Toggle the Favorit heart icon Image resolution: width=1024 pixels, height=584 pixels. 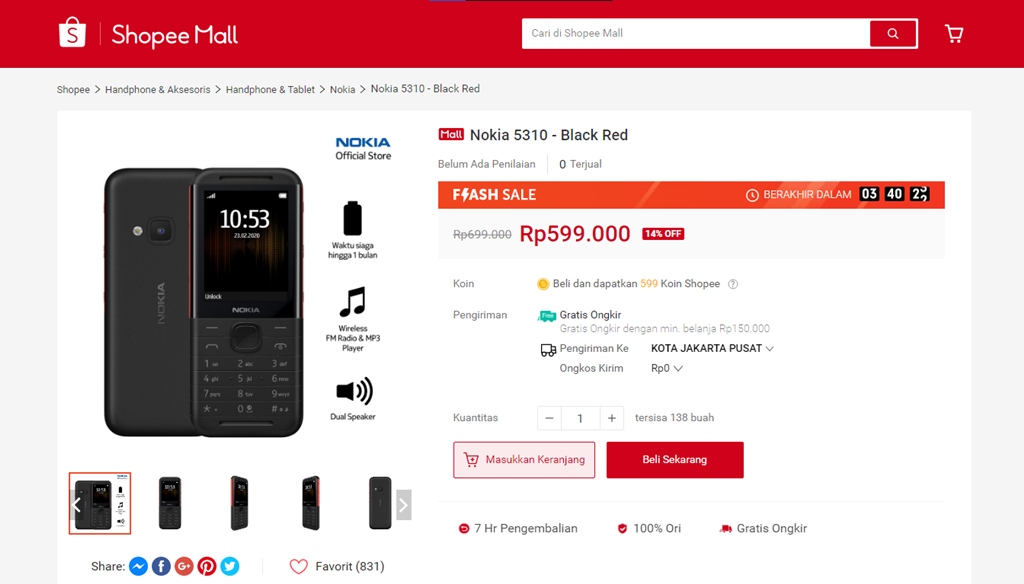(298, 566)
